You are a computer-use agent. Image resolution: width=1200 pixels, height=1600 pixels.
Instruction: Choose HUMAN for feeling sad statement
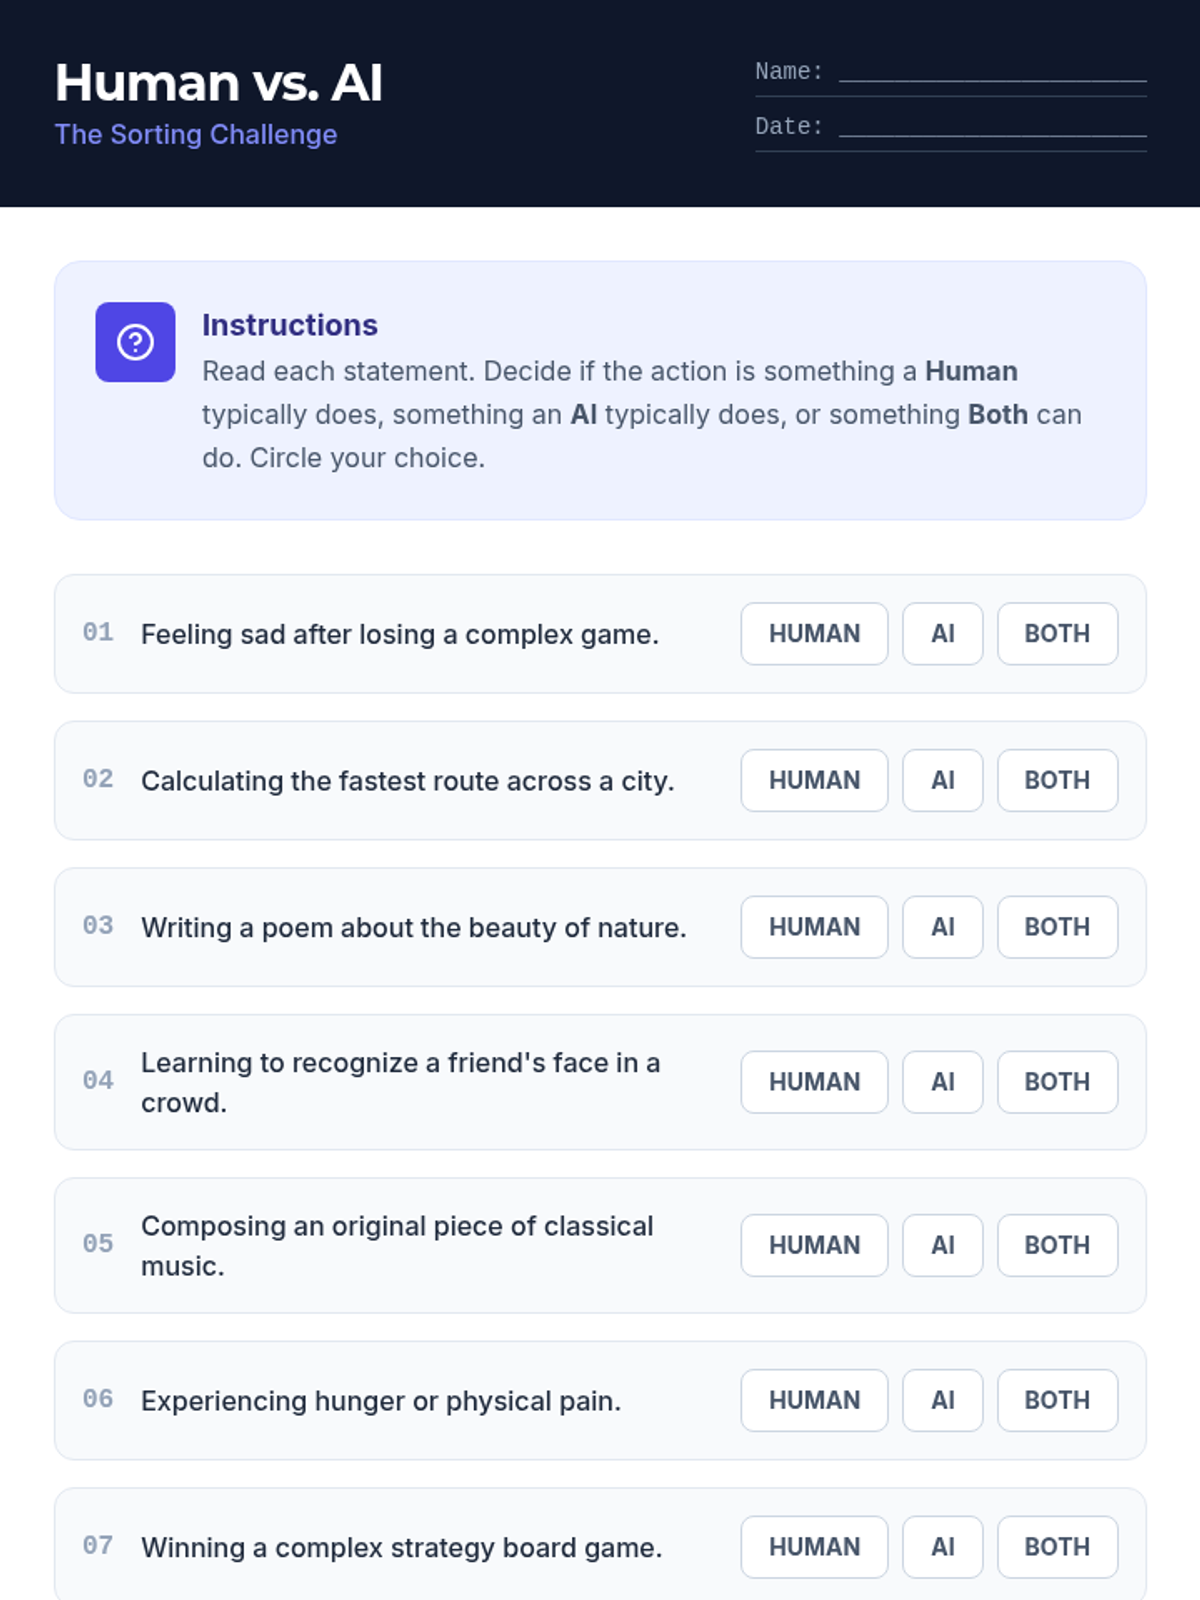point(814,634)
